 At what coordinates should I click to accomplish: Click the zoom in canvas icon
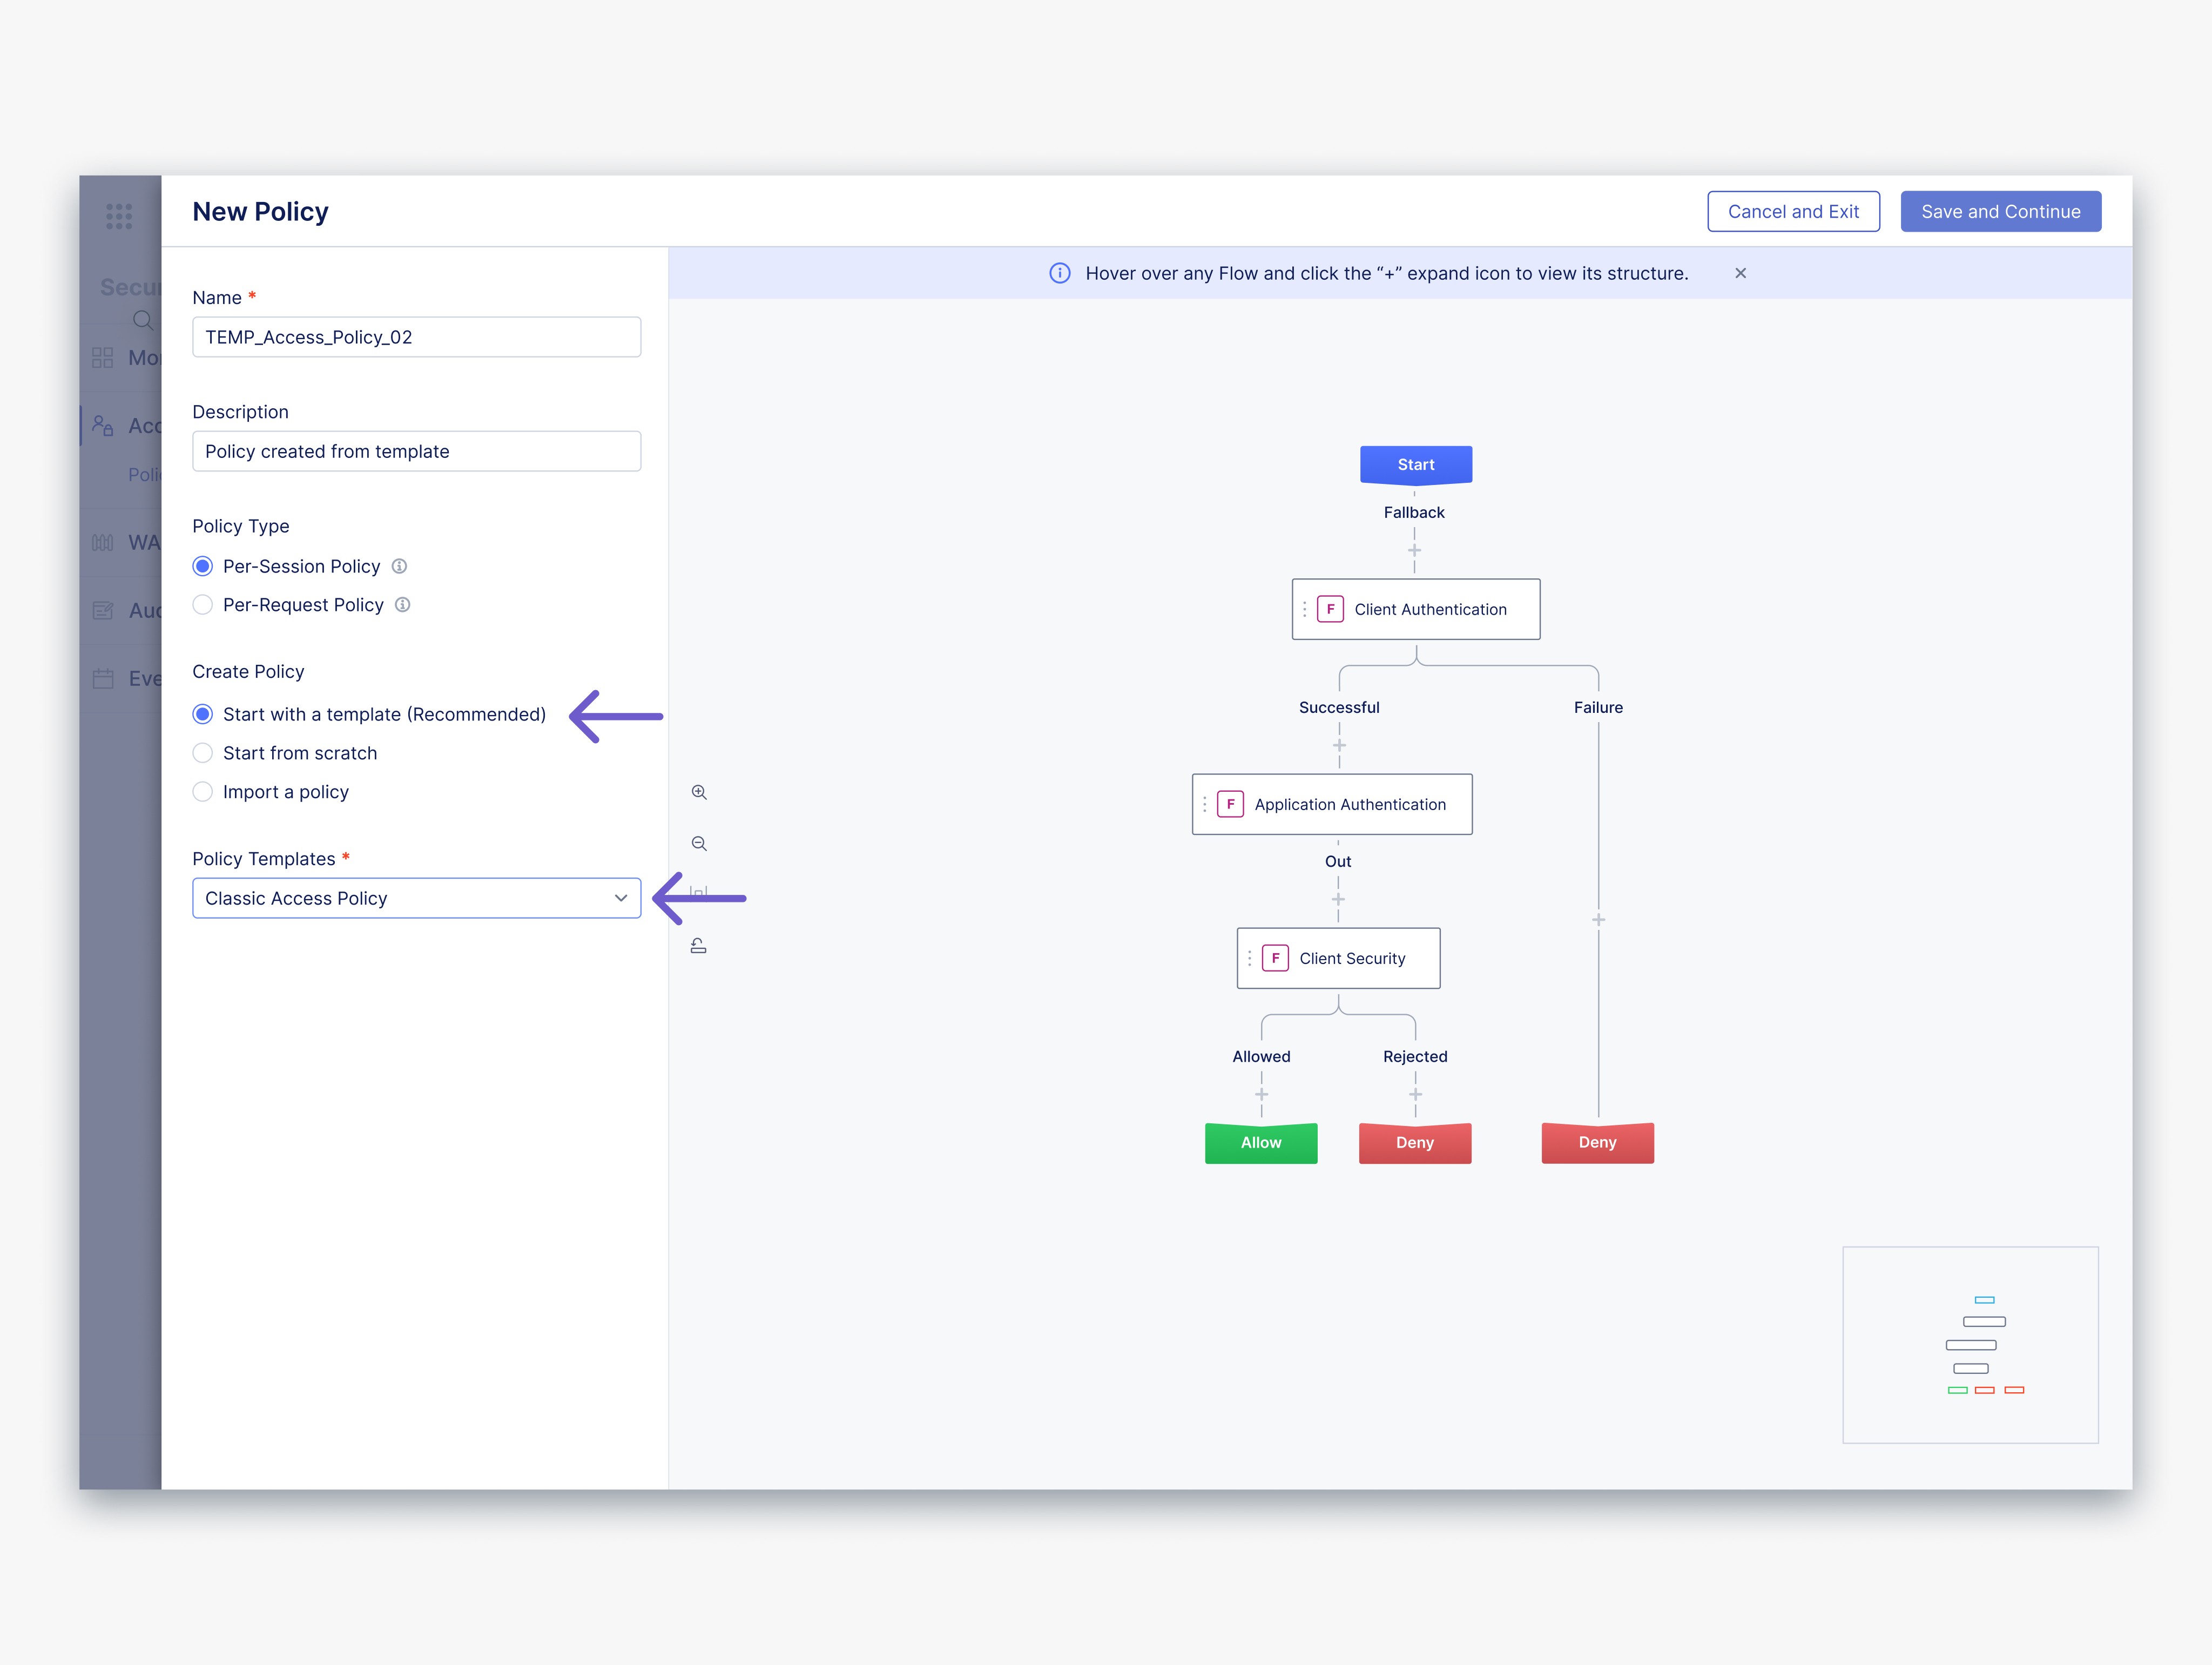click(x=699, y=792)
